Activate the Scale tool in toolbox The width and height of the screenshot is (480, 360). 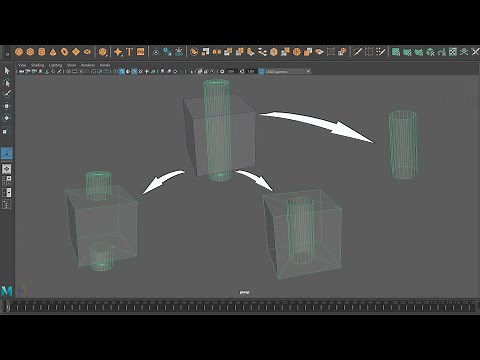7,130
